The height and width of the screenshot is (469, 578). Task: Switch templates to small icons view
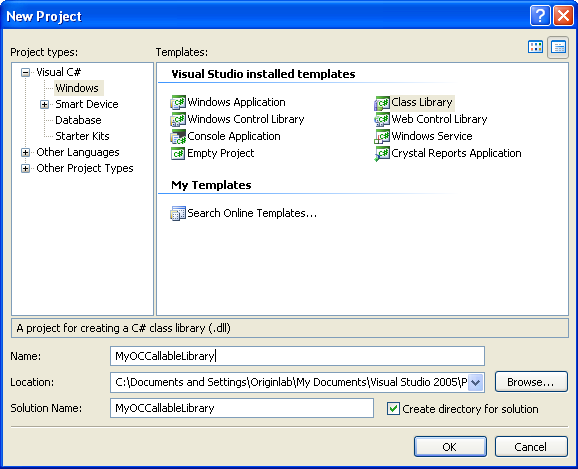(x=558, y=47)
